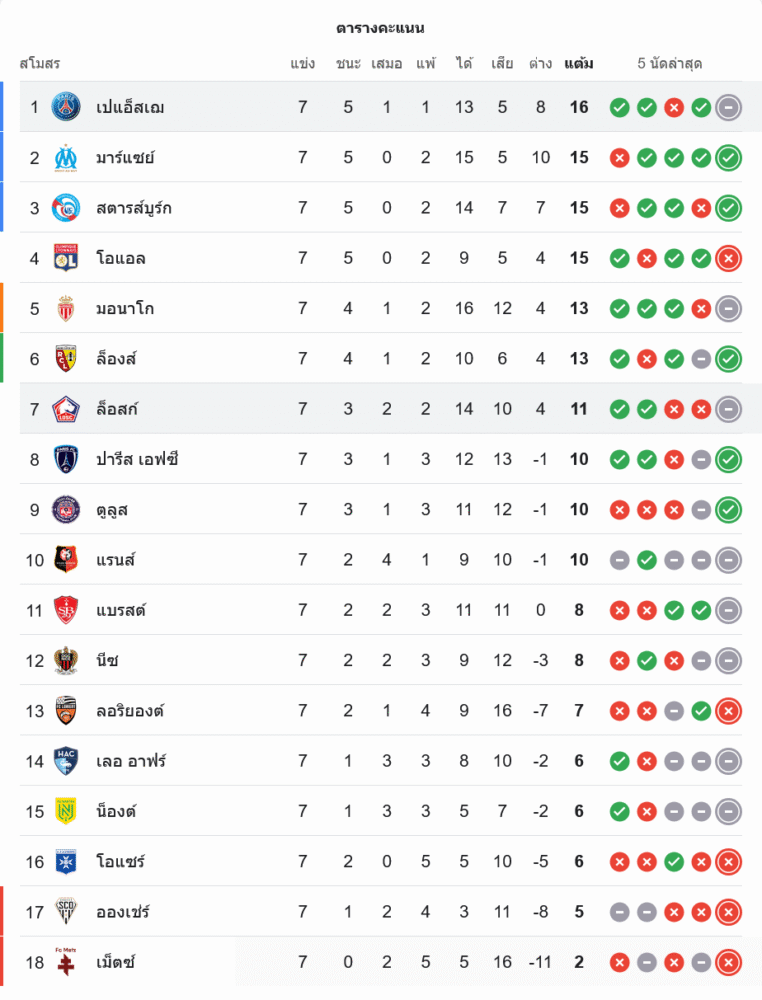This screenshot has height=1000, width=762.
Task: Click Marseille's latest match win indicator
Action: point(729,158)
